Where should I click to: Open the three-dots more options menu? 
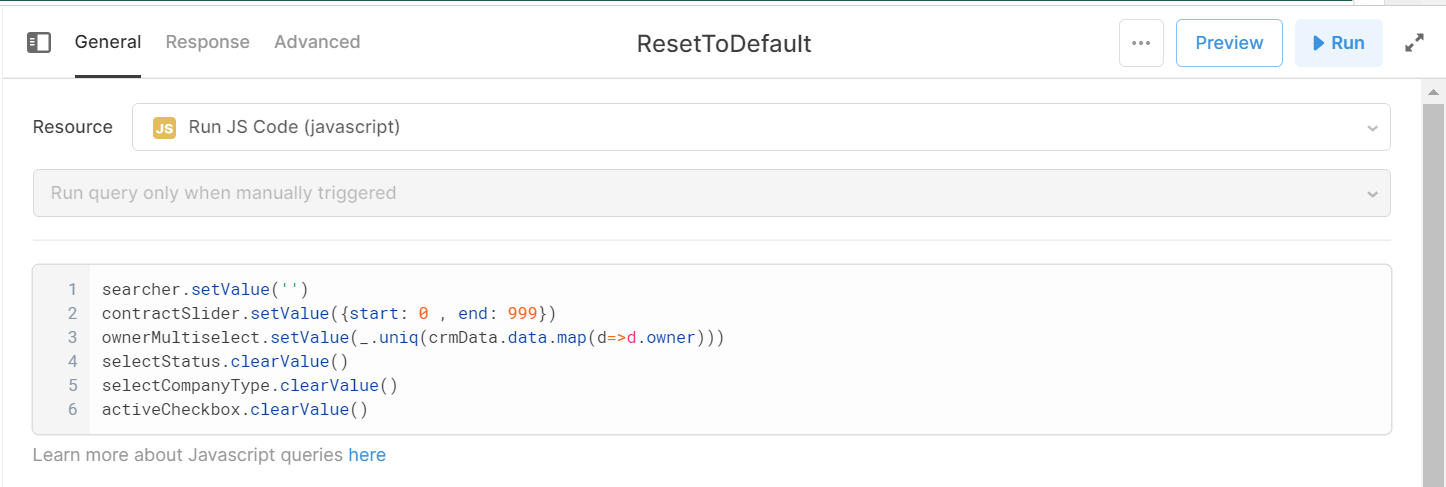1141,43
